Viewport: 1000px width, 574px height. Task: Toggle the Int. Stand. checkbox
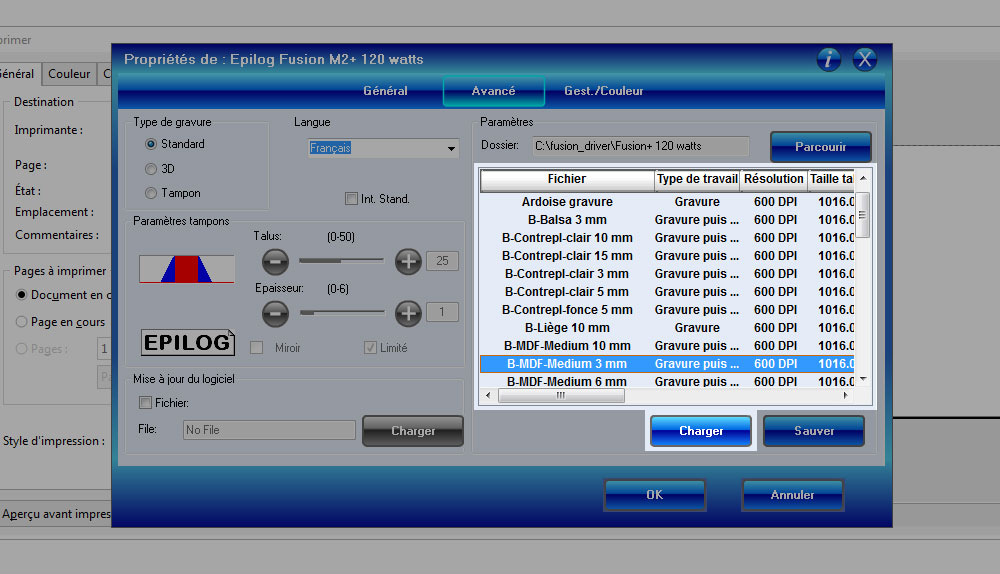(351, 199)
